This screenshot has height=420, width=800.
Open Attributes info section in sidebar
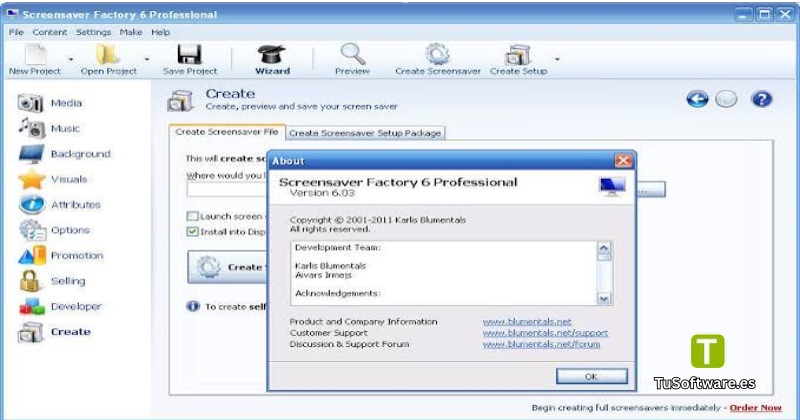60,205
